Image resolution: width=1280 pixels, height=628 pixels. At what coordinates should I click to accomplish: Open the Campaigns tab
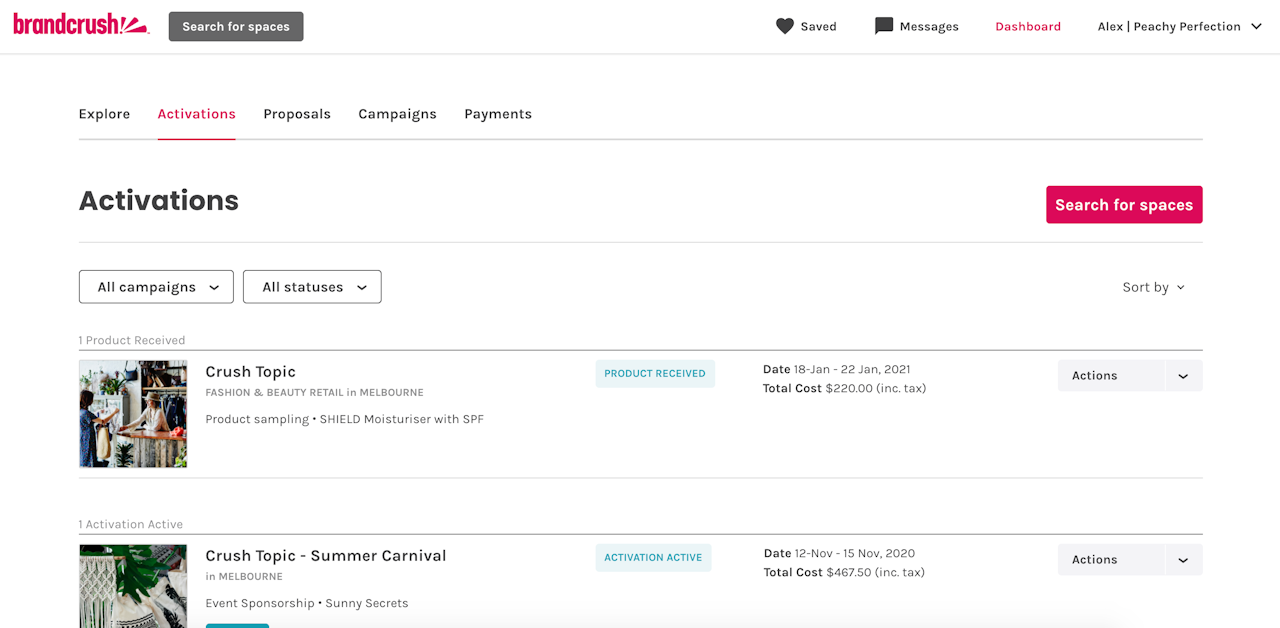pyautogui.click(x=397, y=114)
